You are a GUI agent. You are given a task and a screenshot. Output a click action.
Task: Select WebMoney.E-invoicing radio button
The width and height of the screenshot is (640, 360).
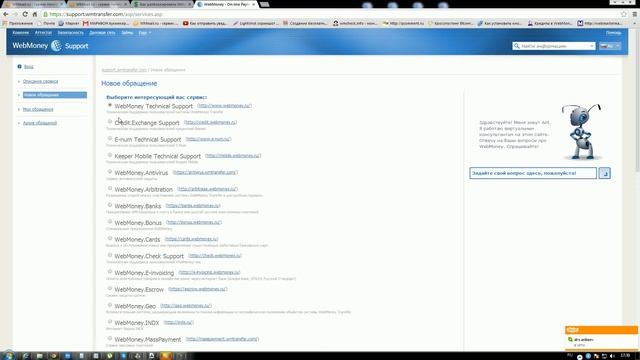coord(110,272)
